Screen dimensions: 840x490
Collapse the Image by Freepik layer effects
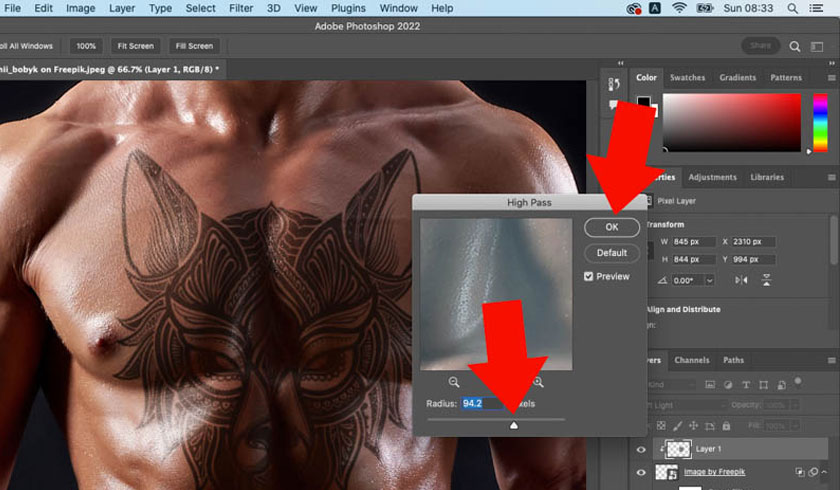826,471
